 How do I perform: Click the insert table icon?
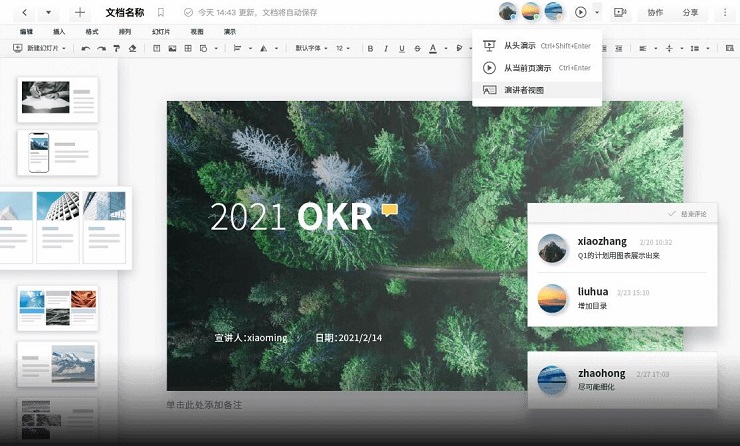187,48
